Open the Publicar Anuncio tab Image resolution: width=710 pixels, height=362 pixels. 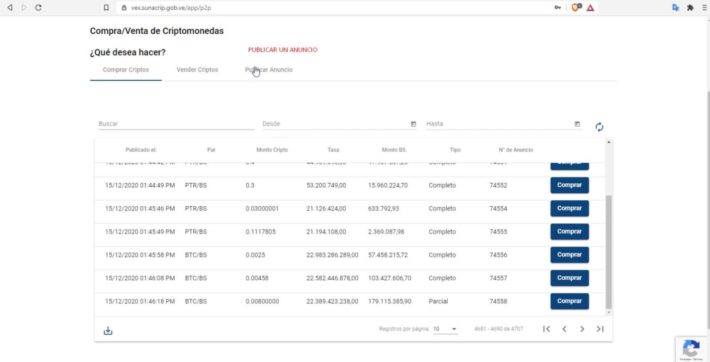[x=269, y=70]
